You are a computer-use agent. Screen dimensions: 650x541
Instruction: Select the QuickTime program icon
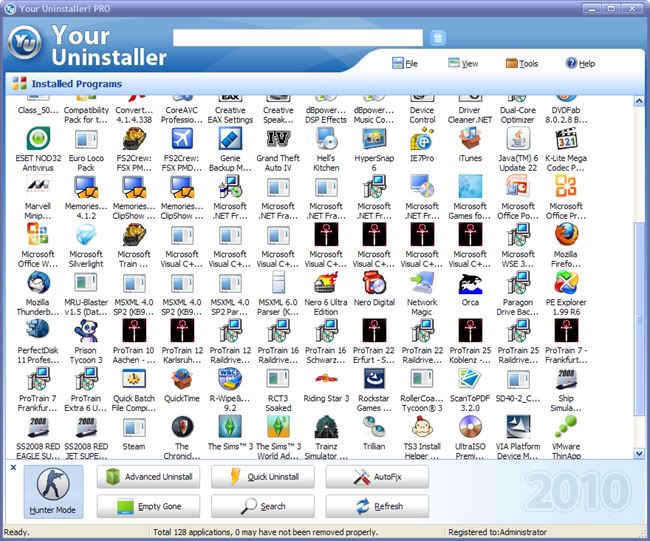[182, 379]
